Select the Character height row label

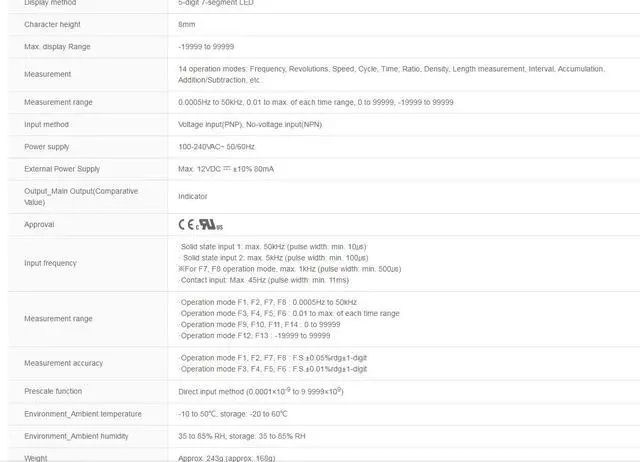pyautogui.click(x=52, y=24)
